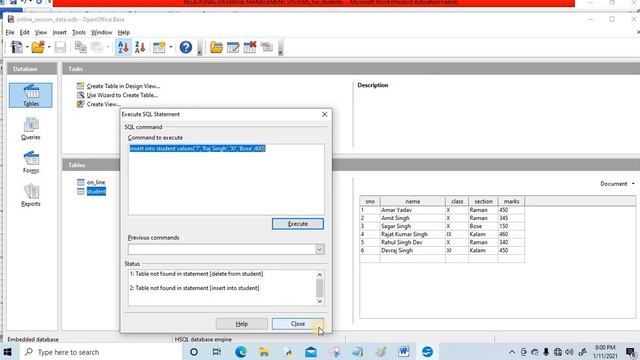This screenshot has height=360, width=640.
Task: Select the Queries database section
Action: 31,129
